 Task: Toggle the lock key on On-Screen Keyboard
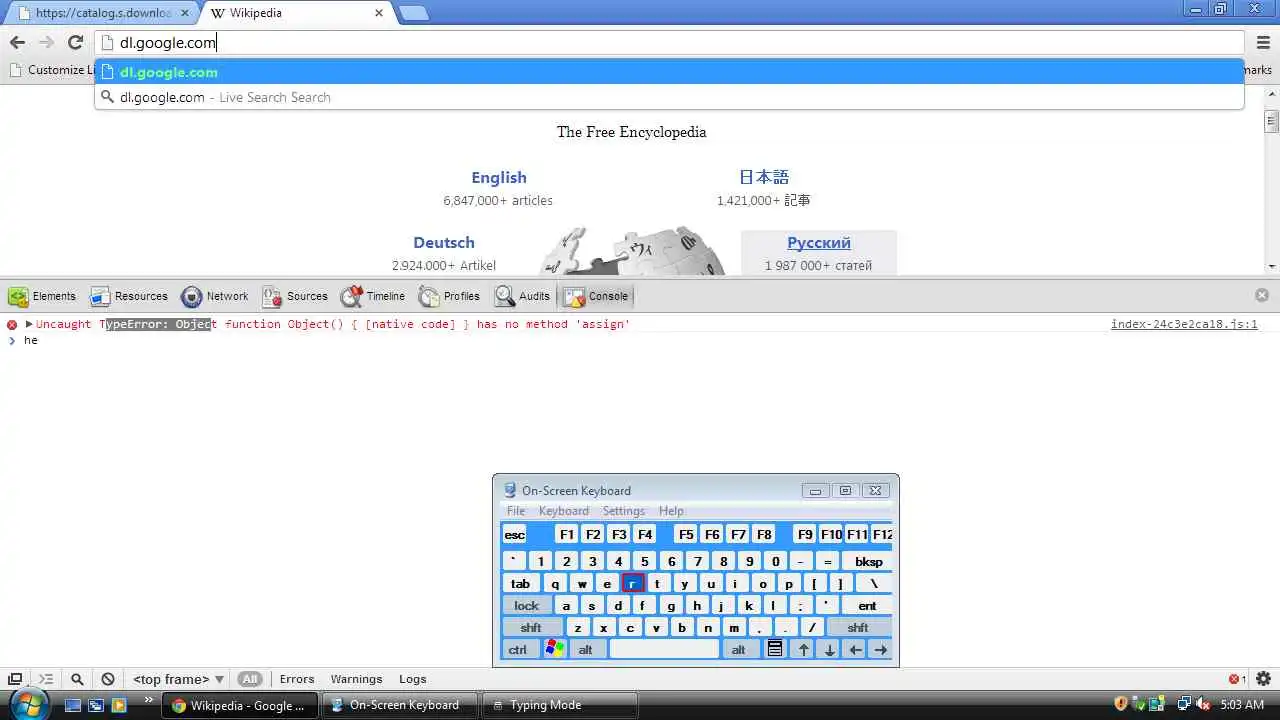click(x=527, y=606)
